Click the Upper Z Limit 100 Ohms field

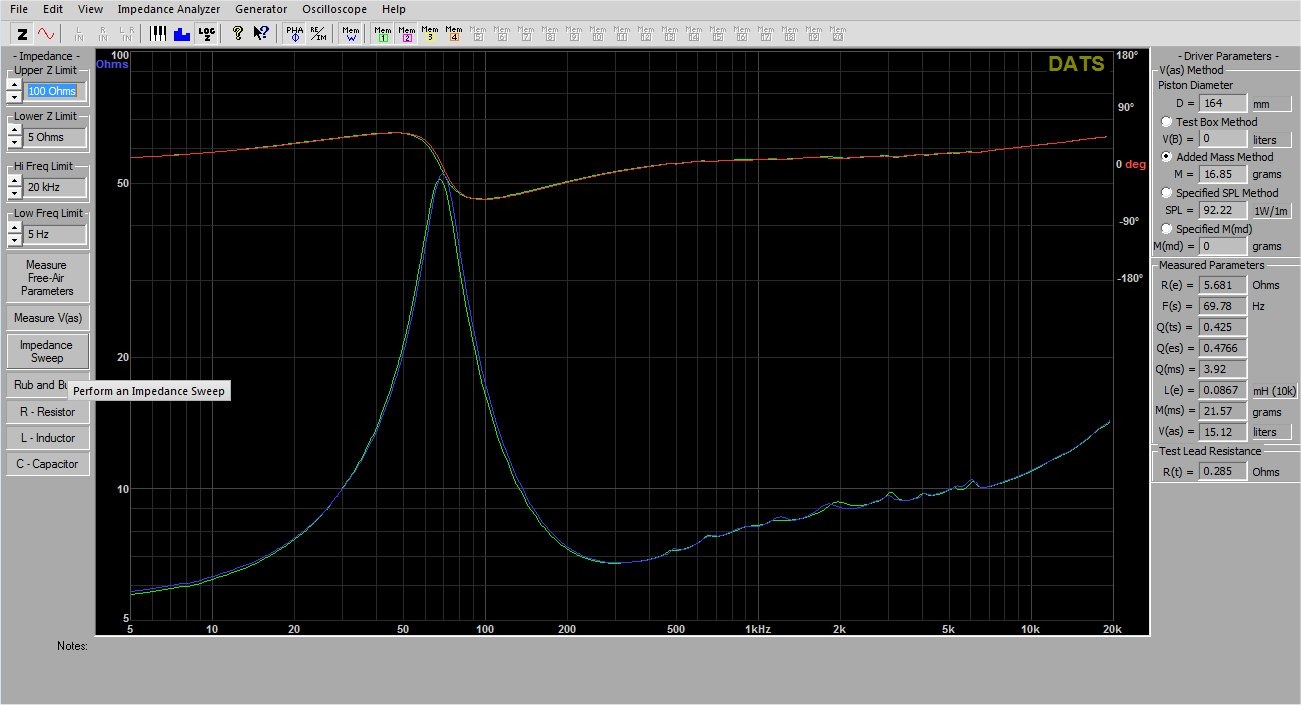click(56, 91)
